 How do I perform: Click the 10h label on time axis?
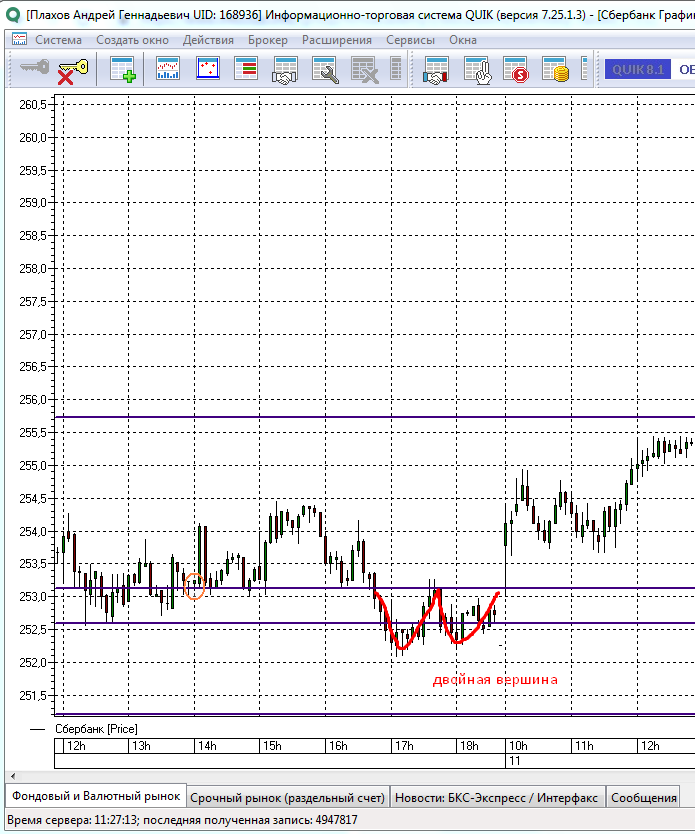pos(518,746)
